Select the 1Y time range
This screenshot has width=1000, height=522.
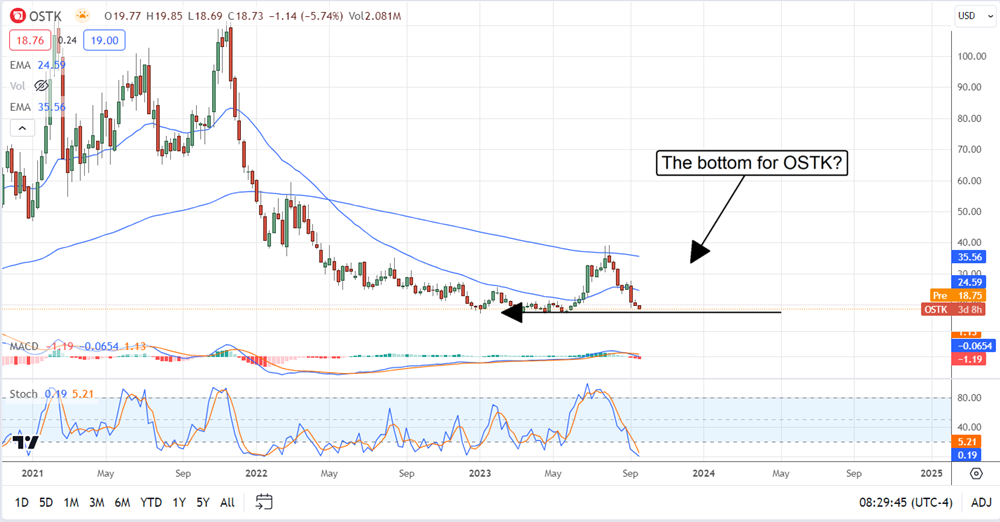tap(179, 503)
